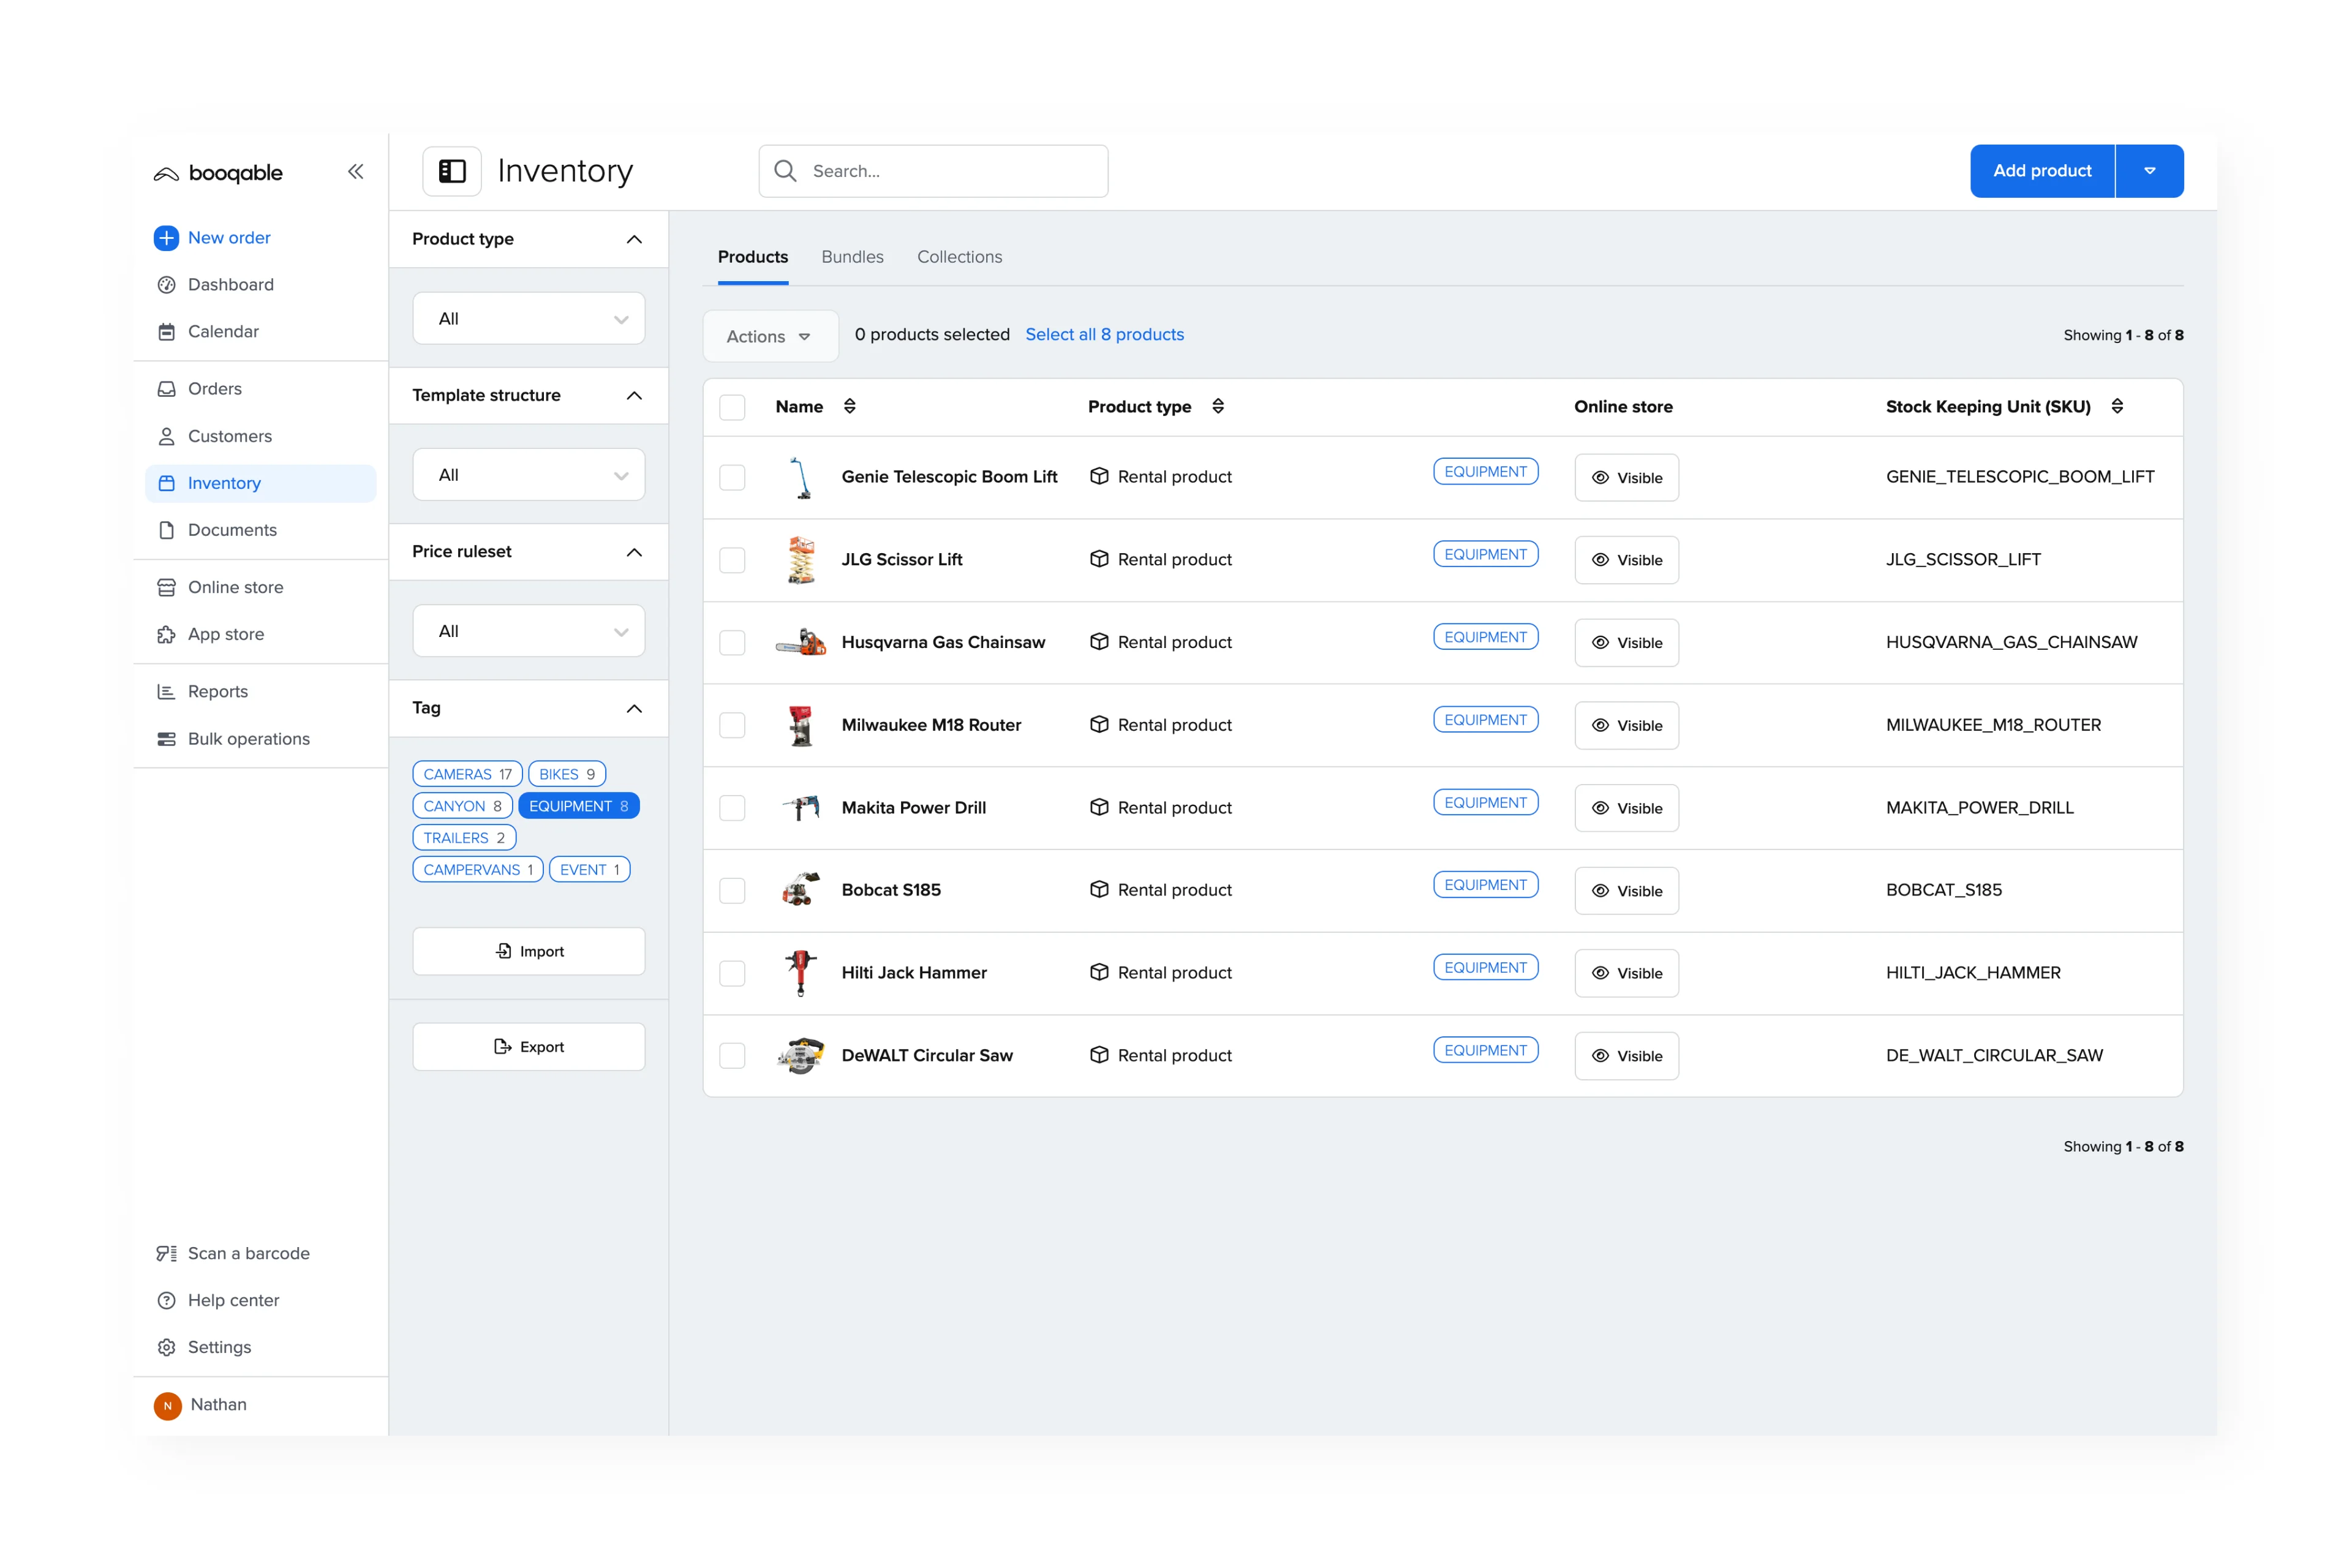The image size is (2352, 1568).
Task: Open Scan a barcode
Action: point(248,1253)
